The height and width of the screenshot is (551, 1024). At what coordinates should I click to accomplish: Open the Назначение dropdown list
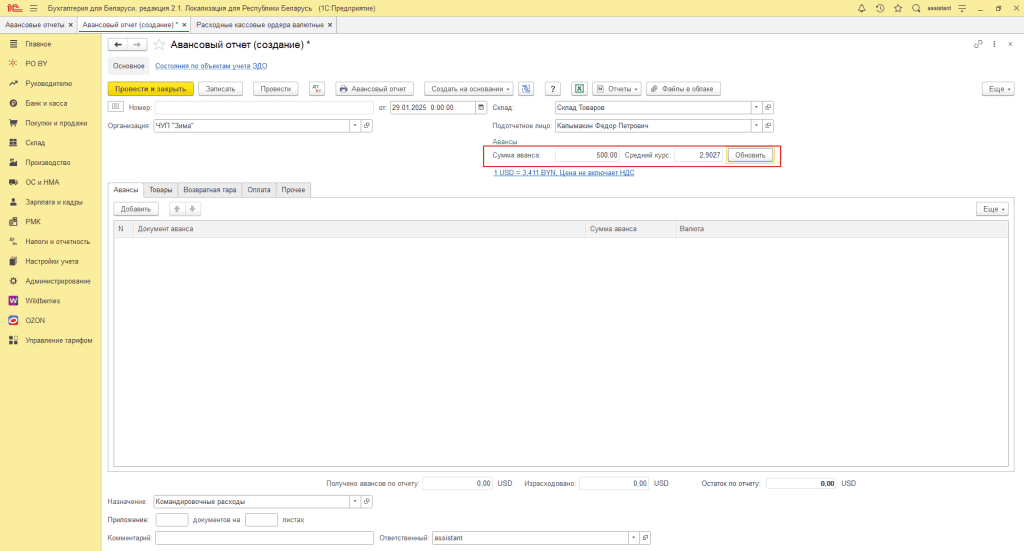tap(355, 501)
